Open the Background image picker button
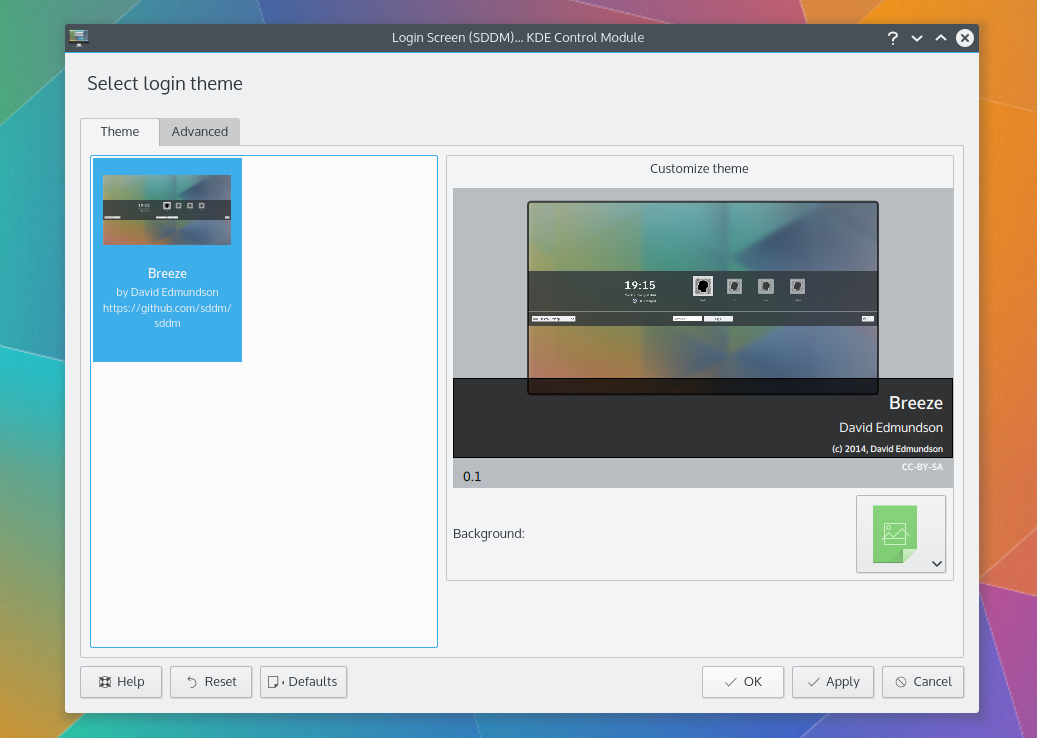This screenshot has width=1037, height=738. pyautogui.click(x=901, y=534)
